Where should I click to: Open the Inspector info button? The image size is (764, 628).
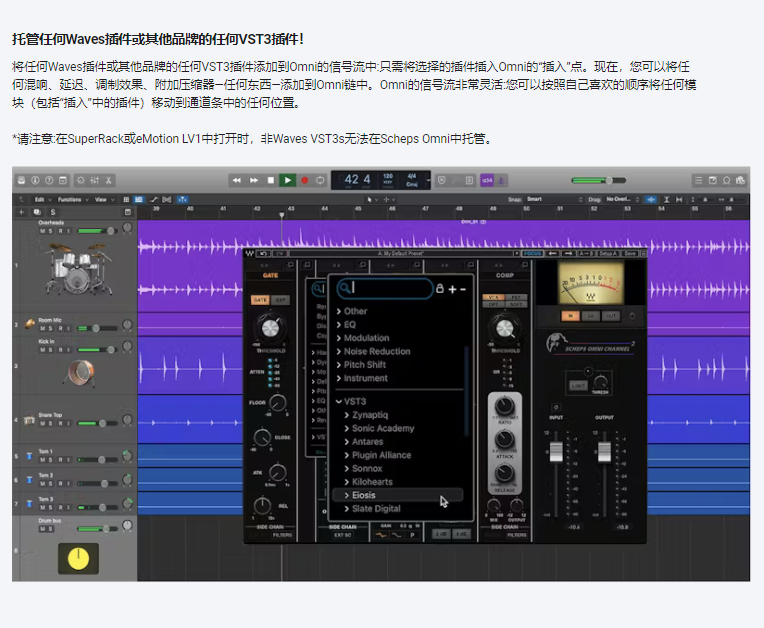click(35, 180)
